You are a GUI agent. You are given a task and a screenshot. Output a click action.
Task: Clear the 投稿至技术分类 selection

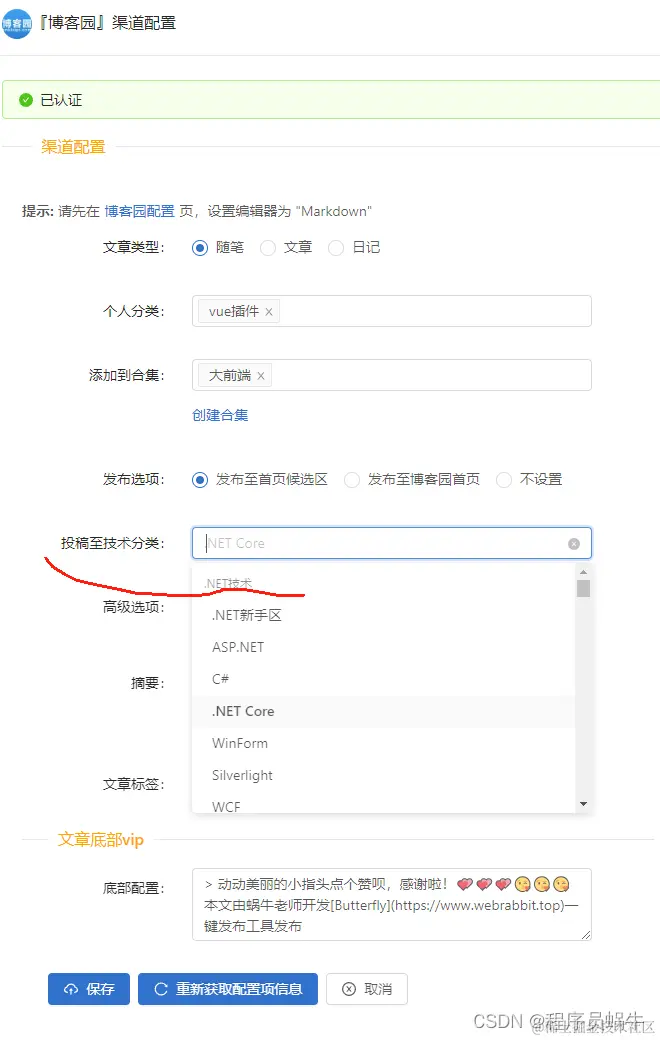pyautogui.click(x=574, y=544)
